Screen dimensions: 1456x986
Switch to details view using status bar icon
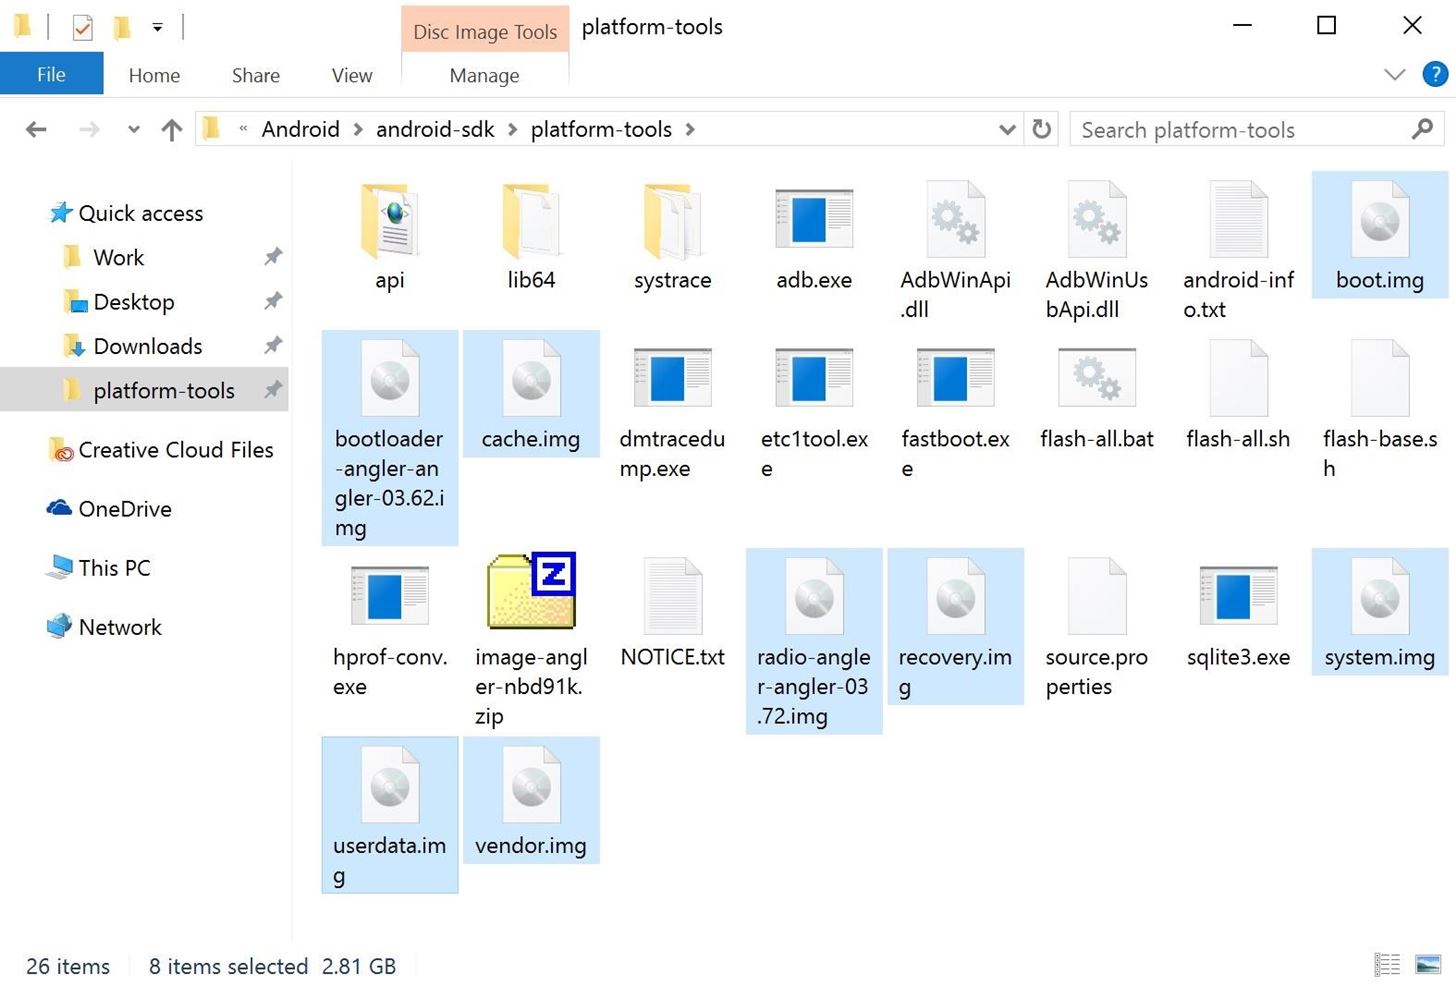(1386, 964)
